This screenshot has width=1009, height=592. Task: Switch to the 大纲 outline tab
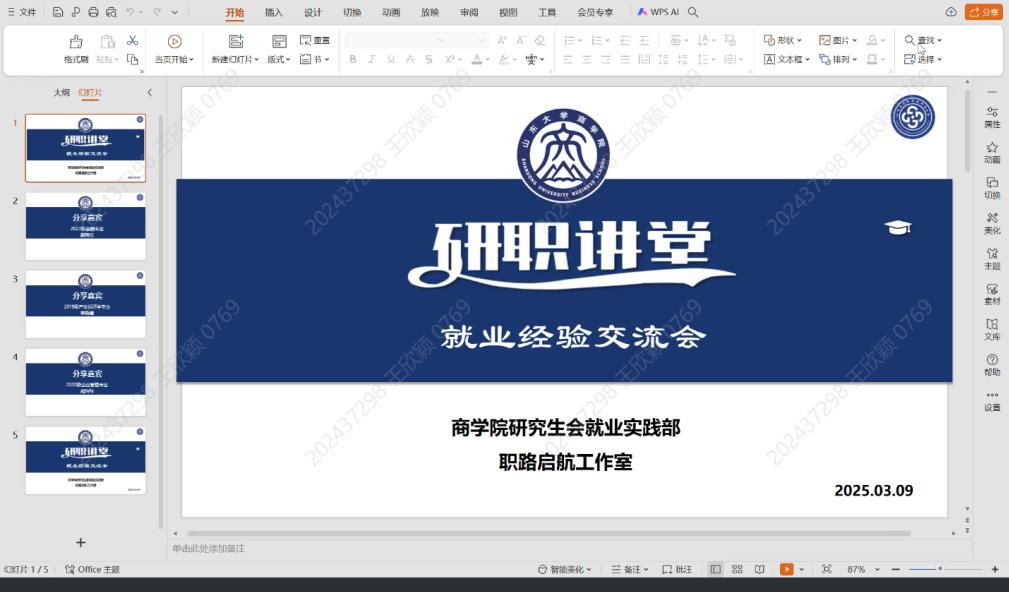tap(62, 92)
